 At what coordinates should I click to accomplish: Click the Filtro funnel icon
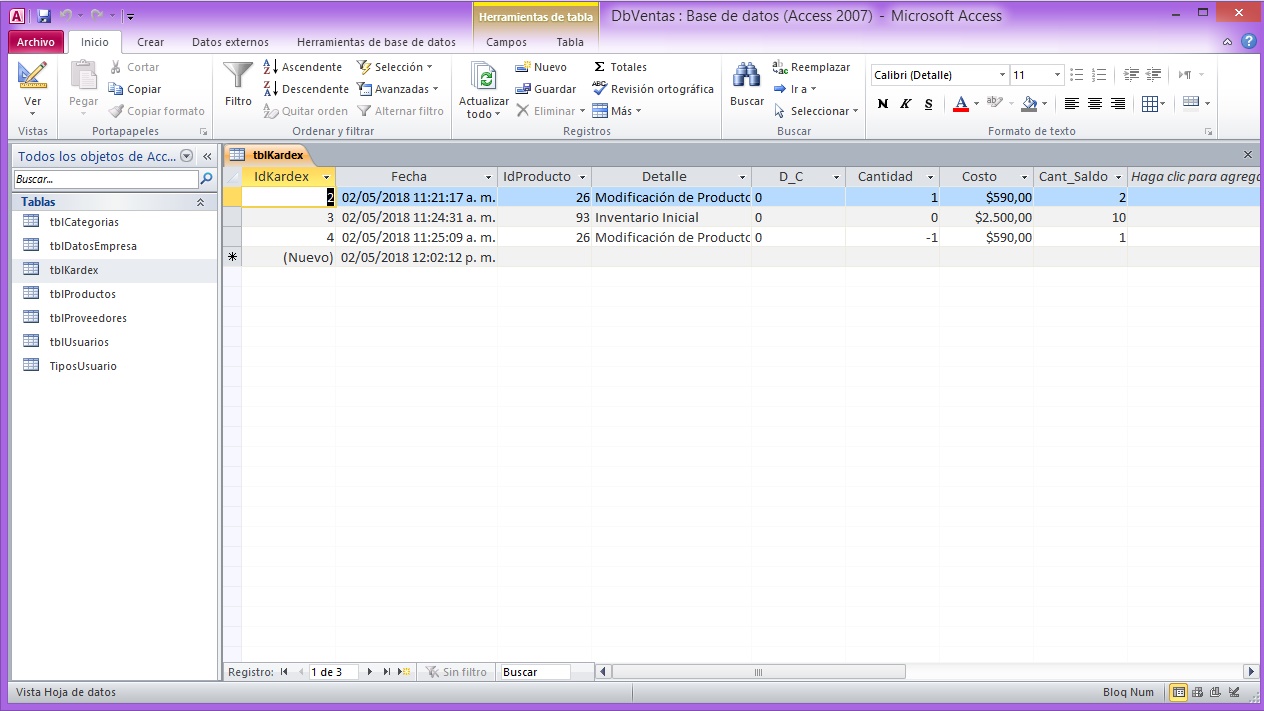(x=238, y=78)
